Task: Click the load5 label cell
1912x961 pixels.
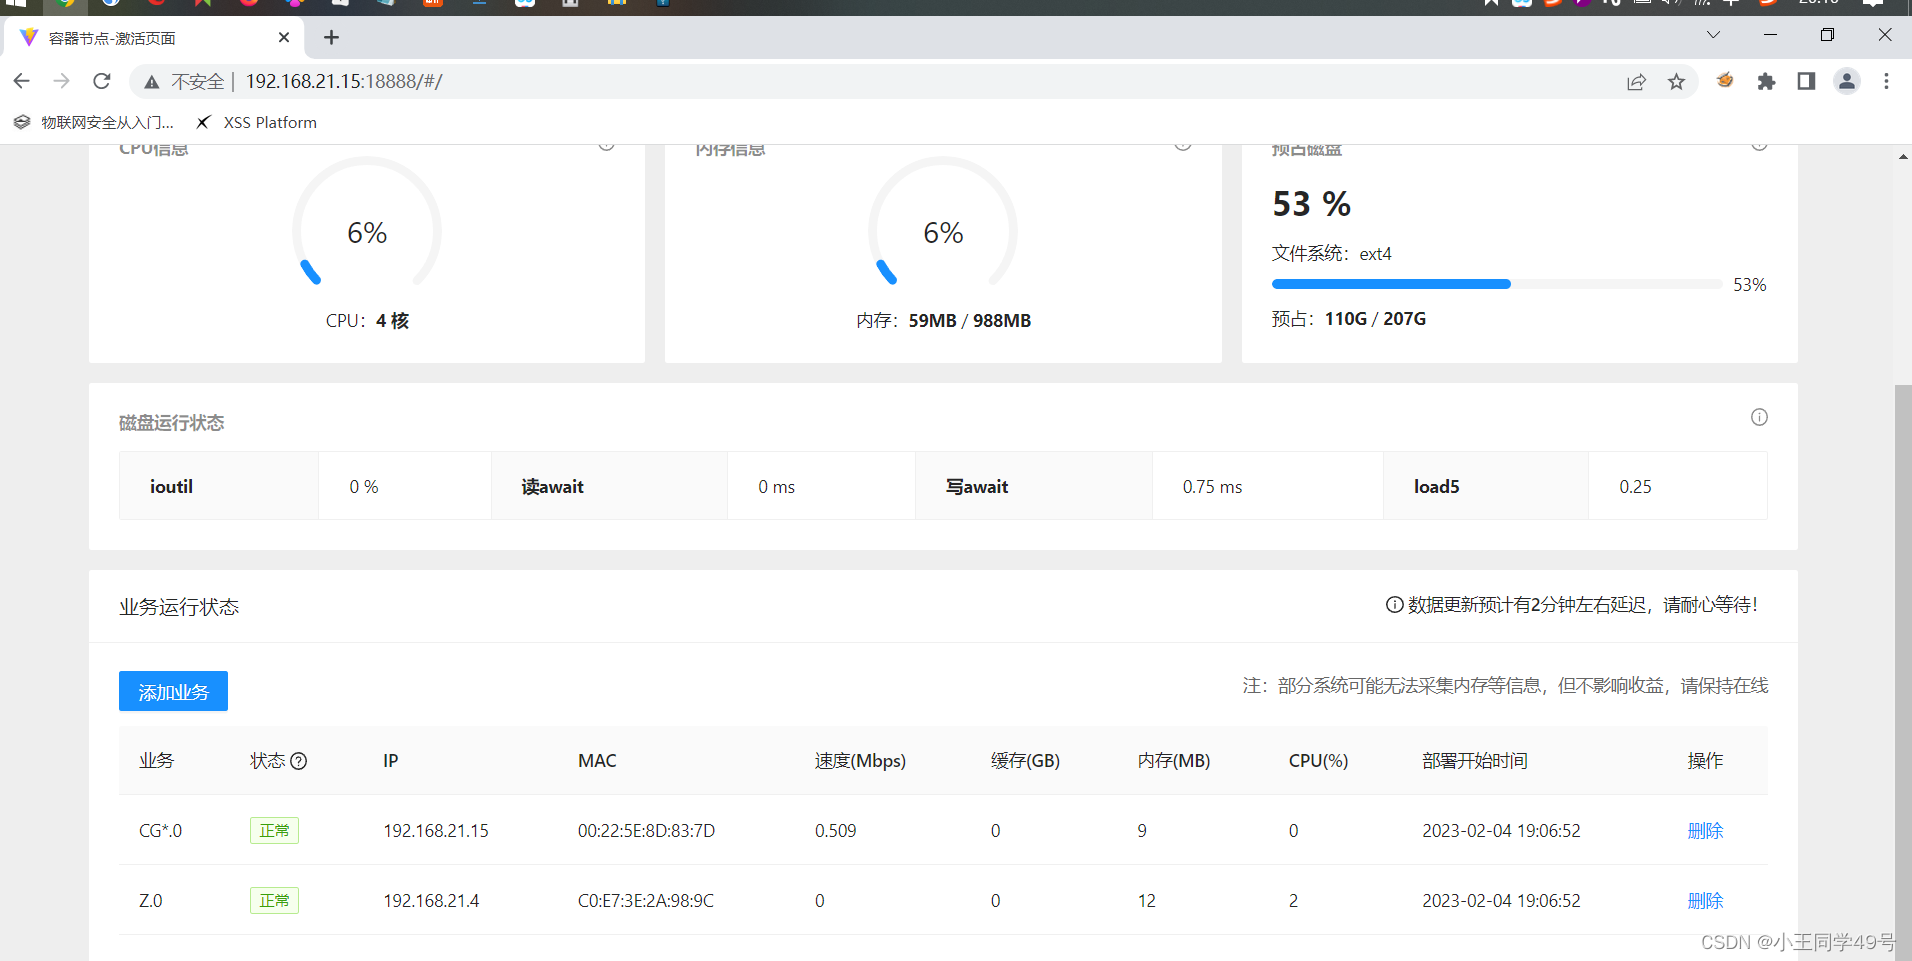Action: (x=1486, y=486)
